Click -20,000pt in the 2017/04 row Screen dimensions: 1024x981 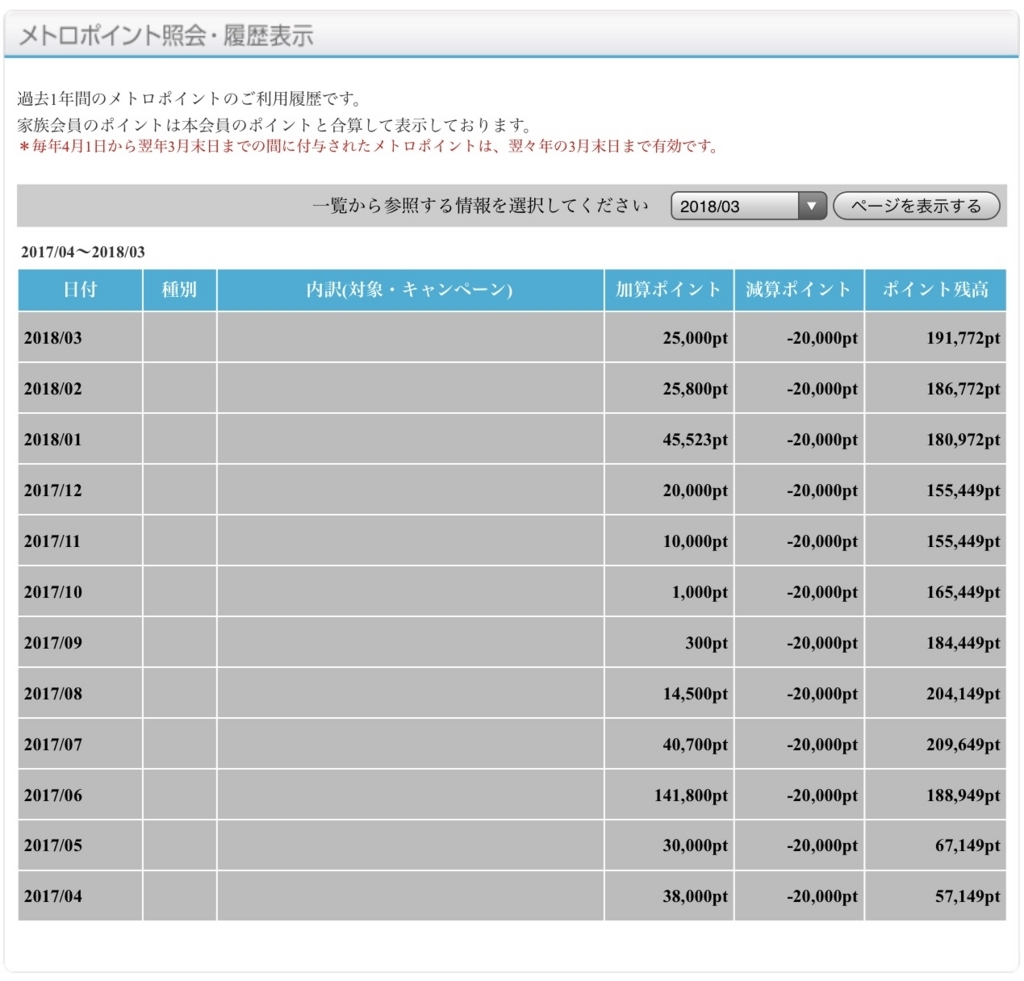[x=822, y=897]
